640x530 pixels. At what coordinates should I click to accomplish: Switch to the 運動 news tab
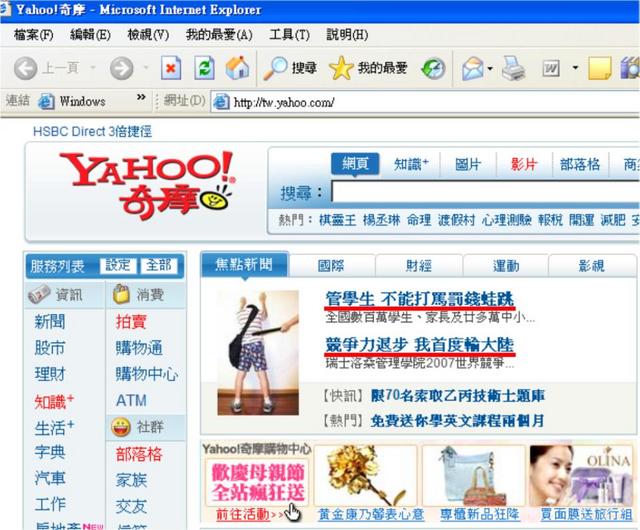coord(506,266)
